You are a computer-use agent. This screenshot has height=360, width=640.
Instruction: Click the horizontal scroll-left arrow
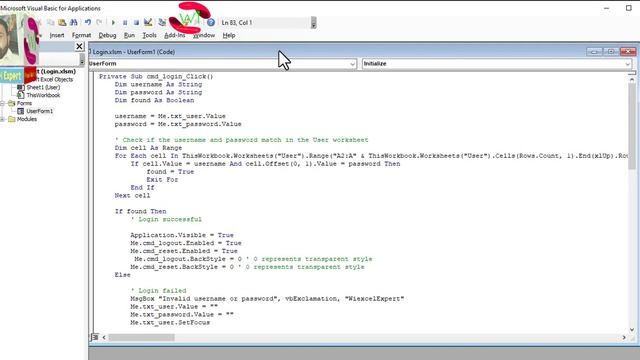coord(104,338)
